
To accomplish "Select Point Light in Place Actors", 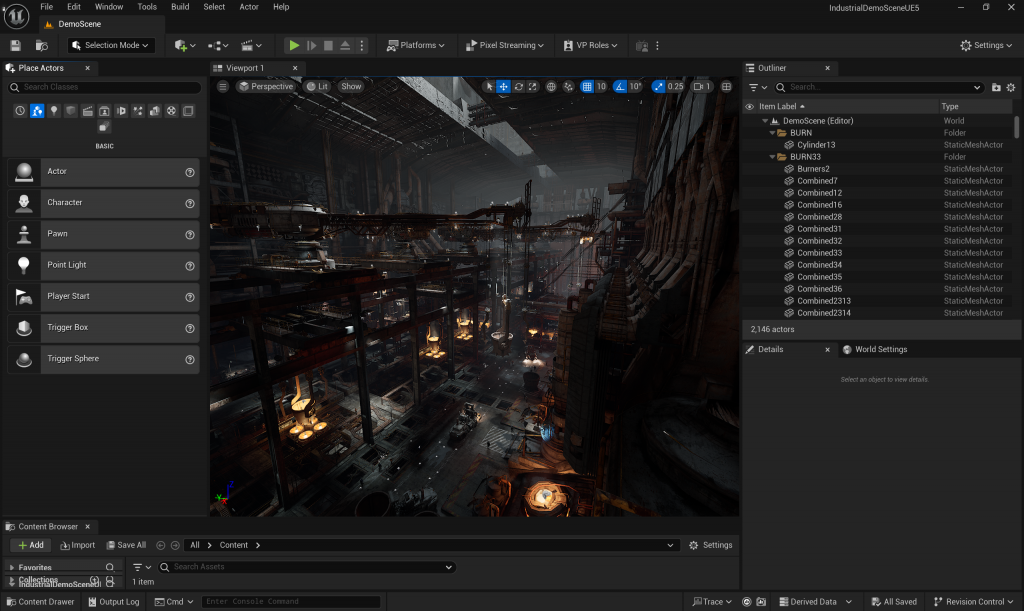I will point(103,265).
